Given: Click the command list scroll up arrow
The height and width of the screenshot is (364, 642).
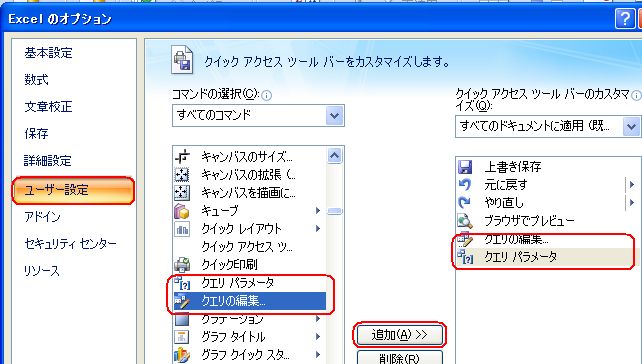Looking at the screenshot, I should (335, 156).
